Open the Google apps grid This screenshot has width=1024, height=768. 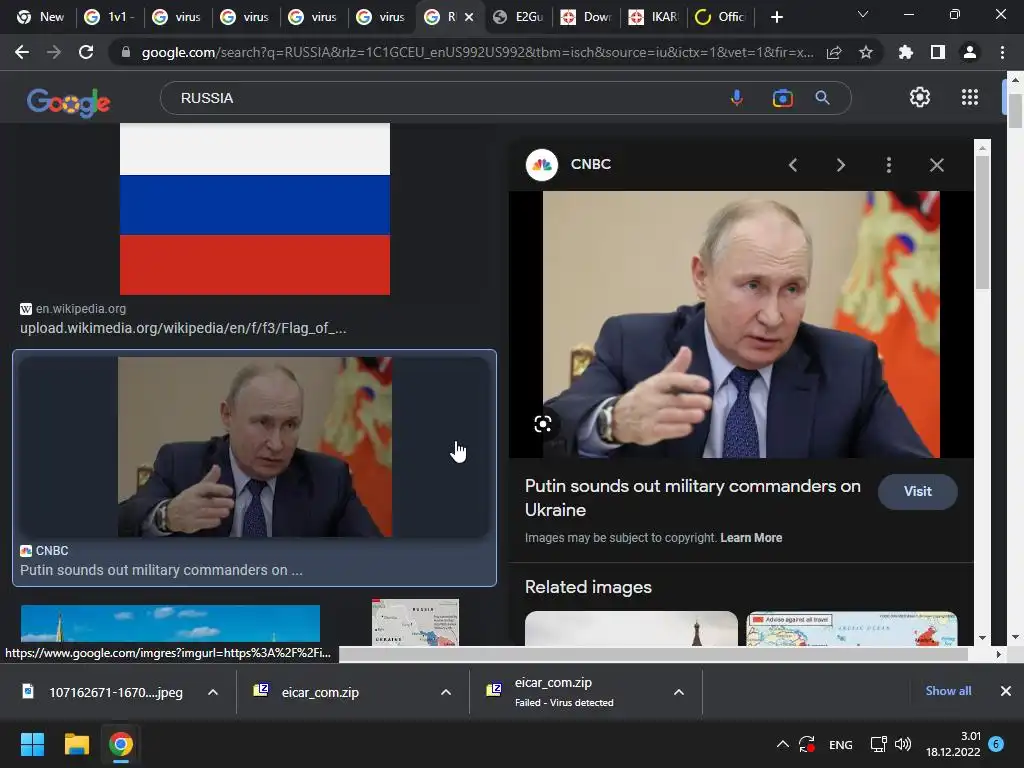(970, 97)
